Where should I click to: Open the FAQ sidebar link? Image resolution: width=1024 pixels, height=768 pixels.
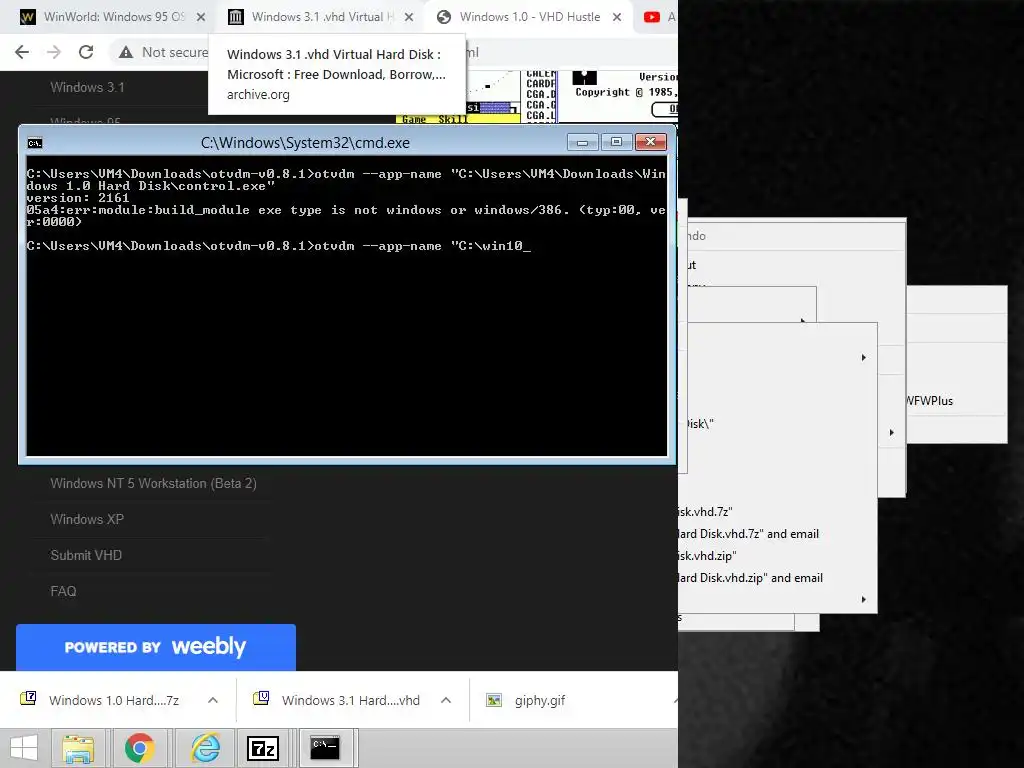point(63,591)
